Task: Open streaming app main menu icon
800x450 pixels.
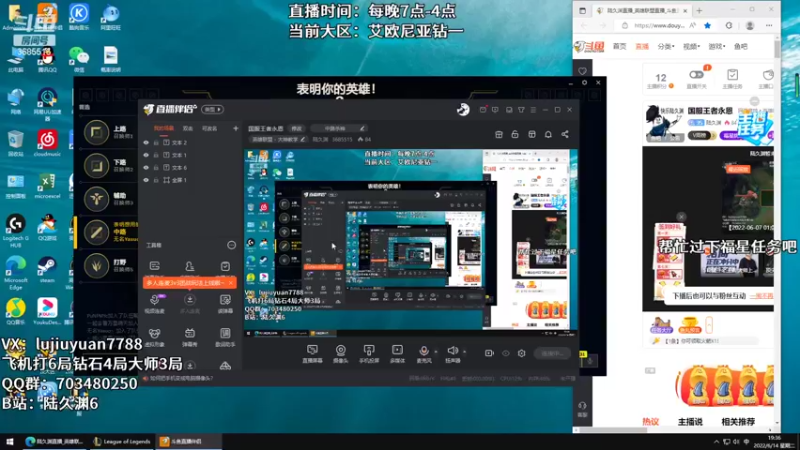Action: [x=533, y=110]
